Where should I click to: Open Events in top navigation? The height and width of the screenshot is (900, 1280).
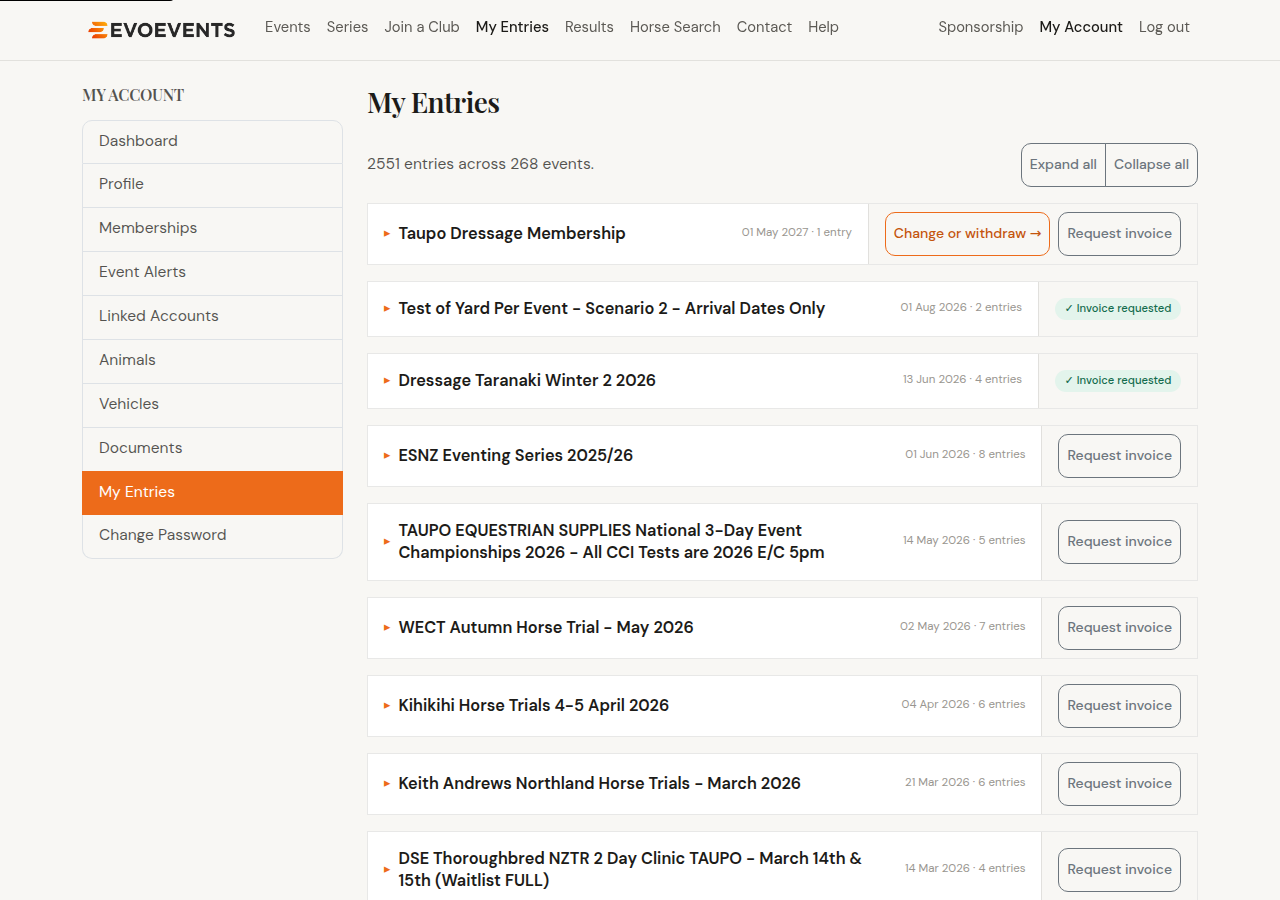coord(288,27)
